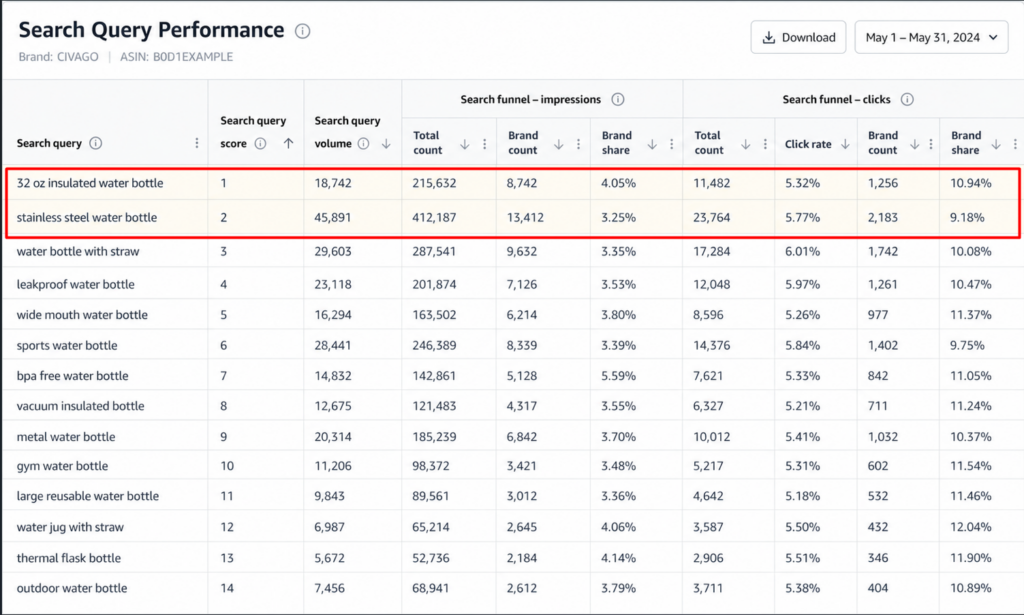The image size is (1024, 615).
Task: Sort ascending by Search query score arrow
Action: click(x=288, y=143)
